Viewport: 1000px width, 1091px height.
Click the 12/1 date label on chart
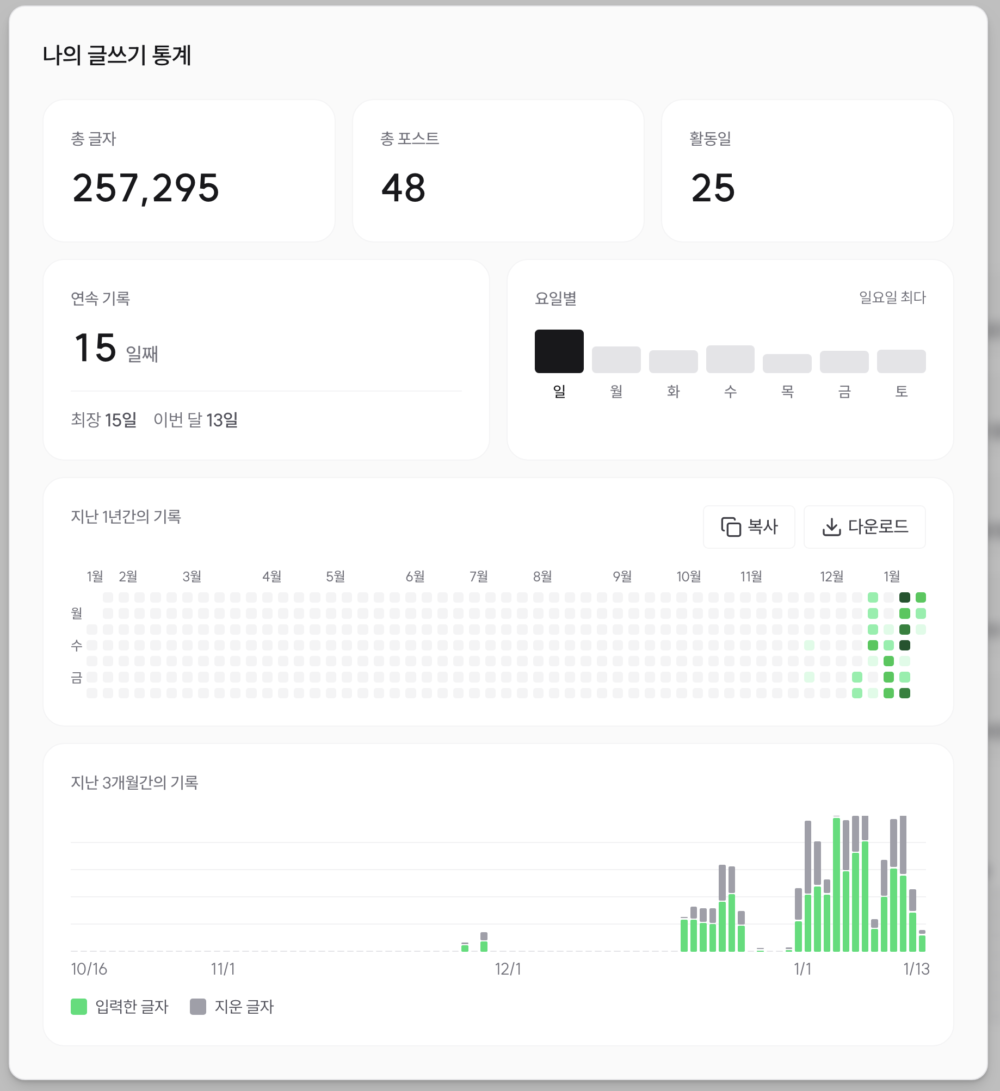(x=509, y=969)
